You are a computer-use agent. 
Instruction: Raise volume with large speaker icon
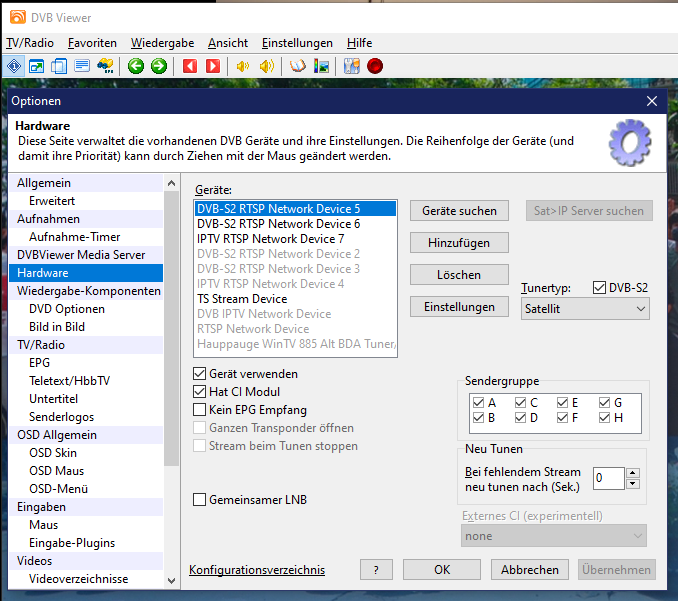266,66
